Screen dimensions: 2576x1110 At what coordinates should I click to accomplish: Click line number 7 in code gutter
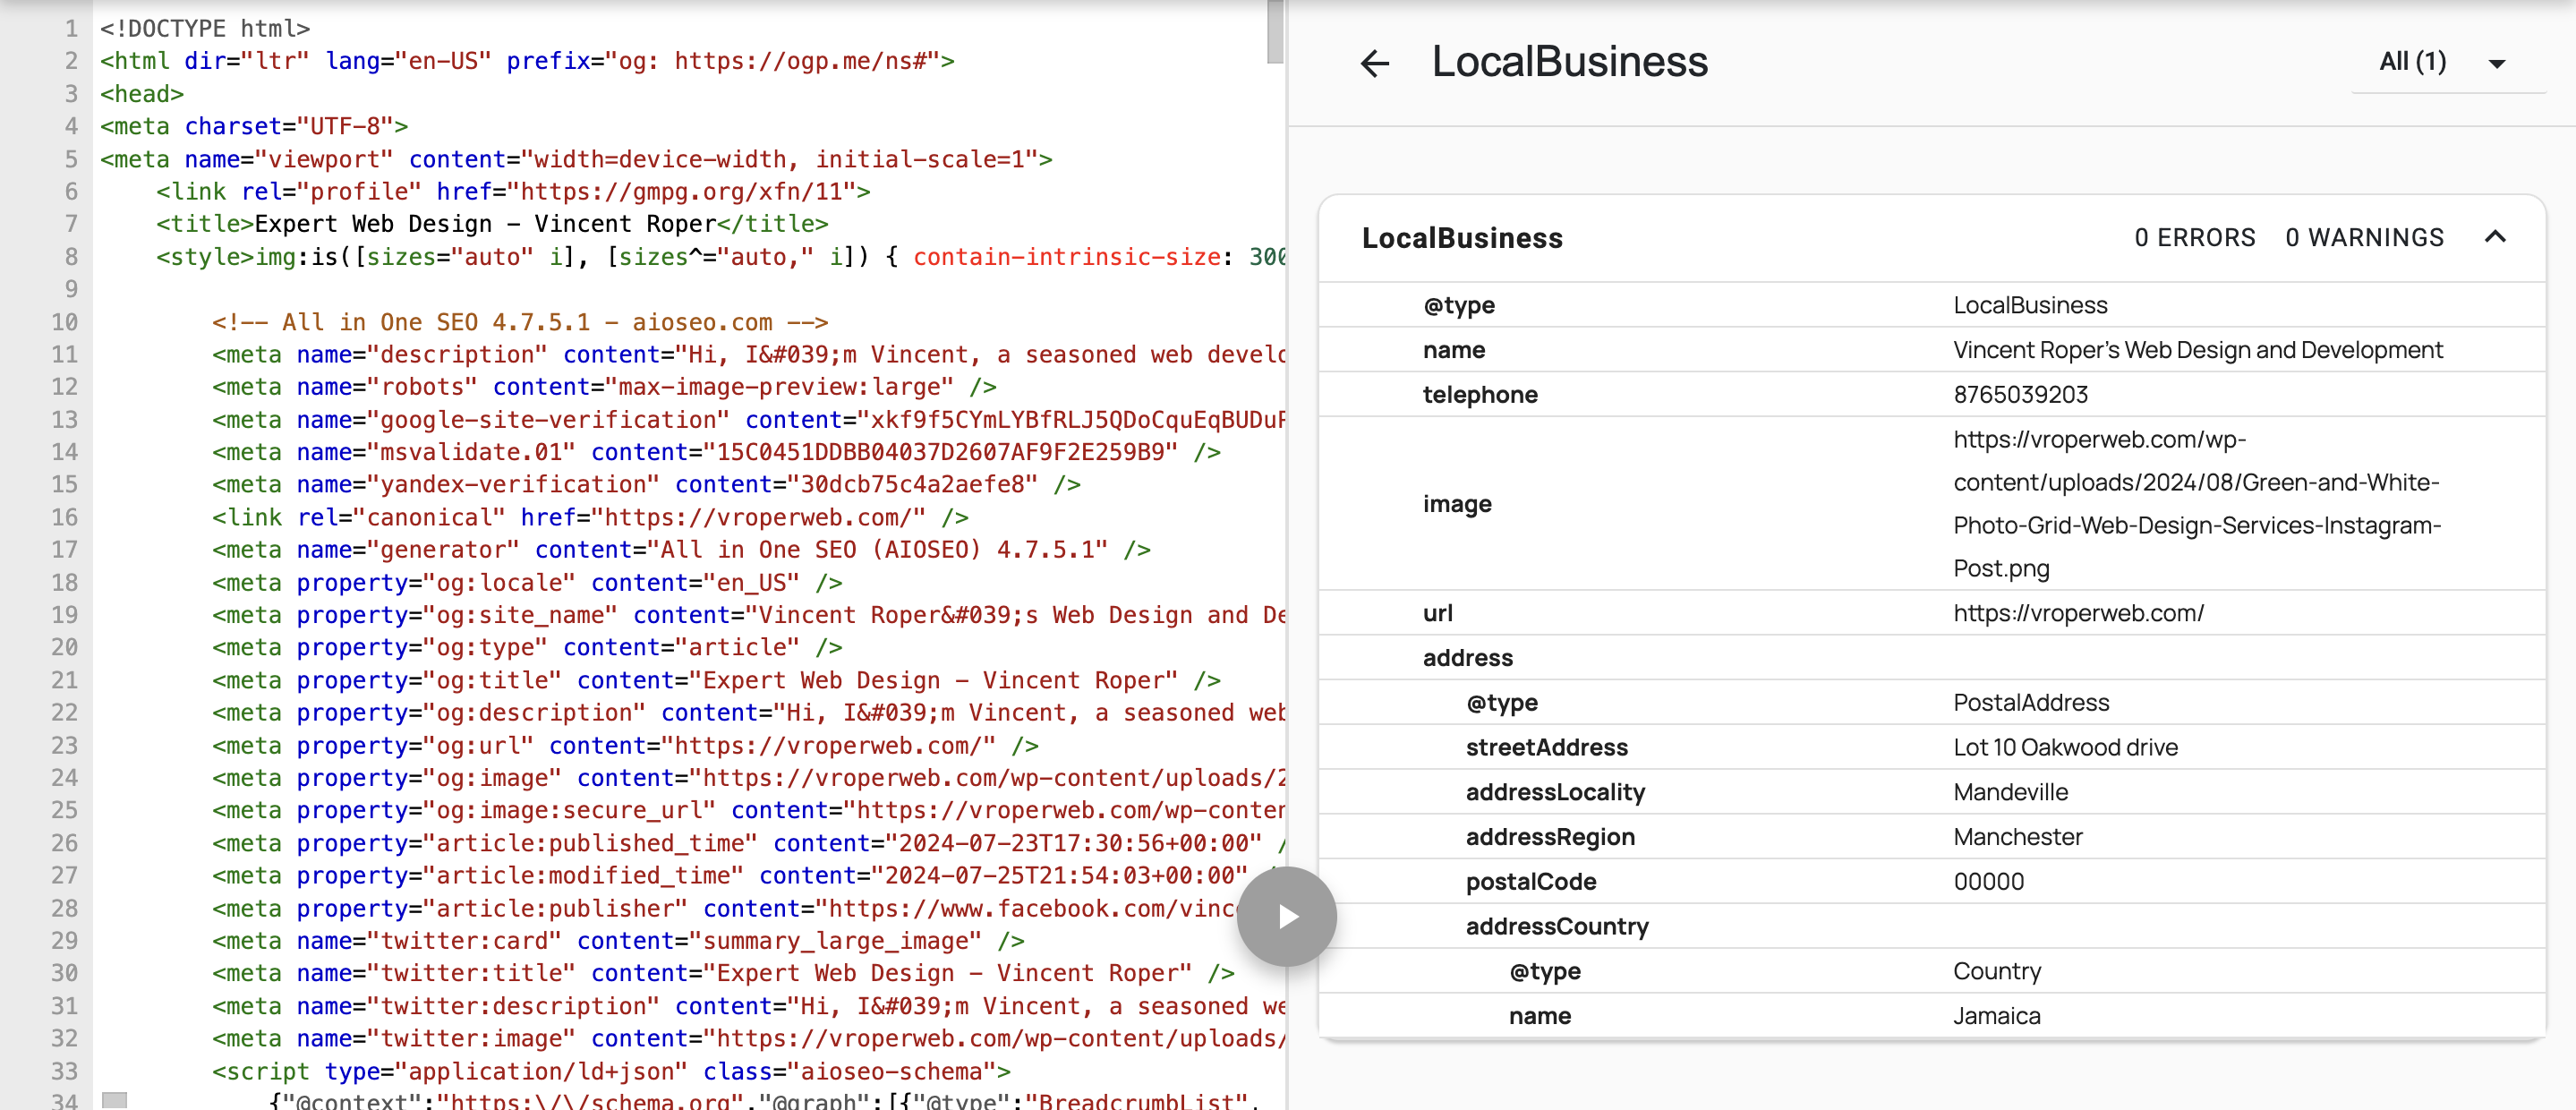pyautogui.click(x=71, y=224)
